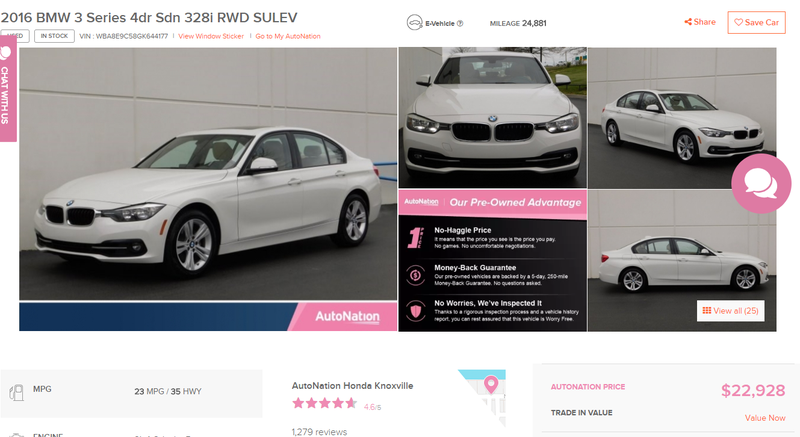Click the inspection shield icon
800x437 pixels.
coord(416,311)
